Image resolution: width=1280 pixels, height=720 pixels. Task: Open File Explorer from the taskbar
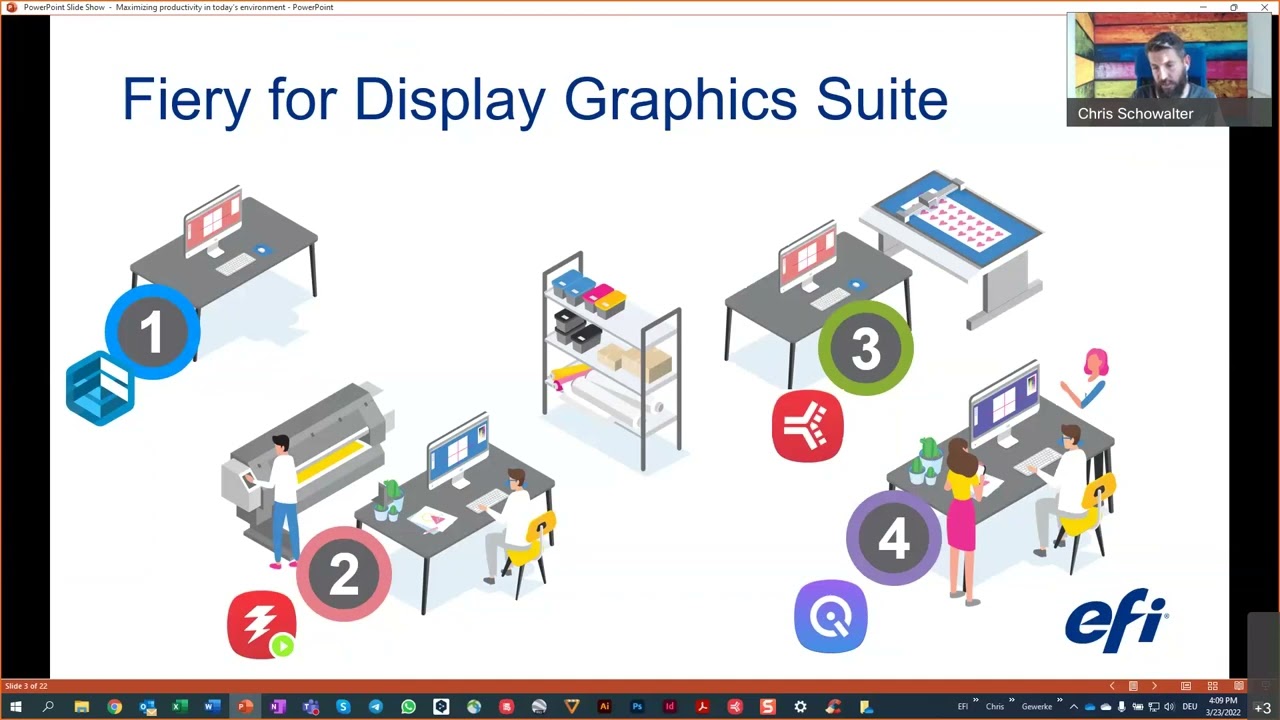pos(81,707)
